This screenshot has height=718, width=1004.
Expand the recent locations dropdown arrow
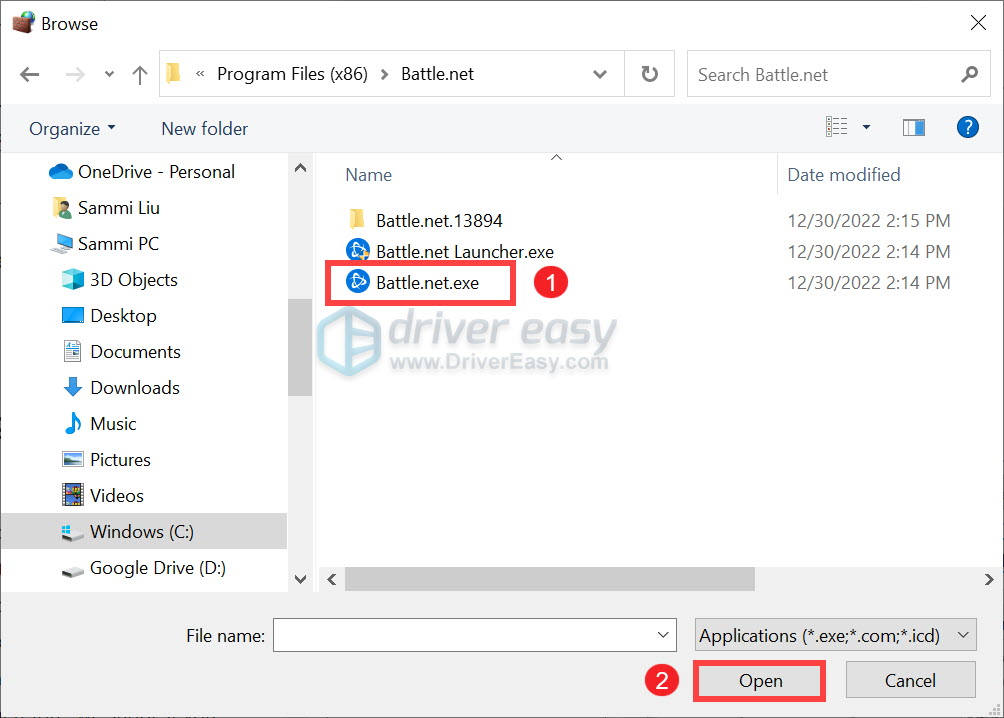[x=109, y=74]
